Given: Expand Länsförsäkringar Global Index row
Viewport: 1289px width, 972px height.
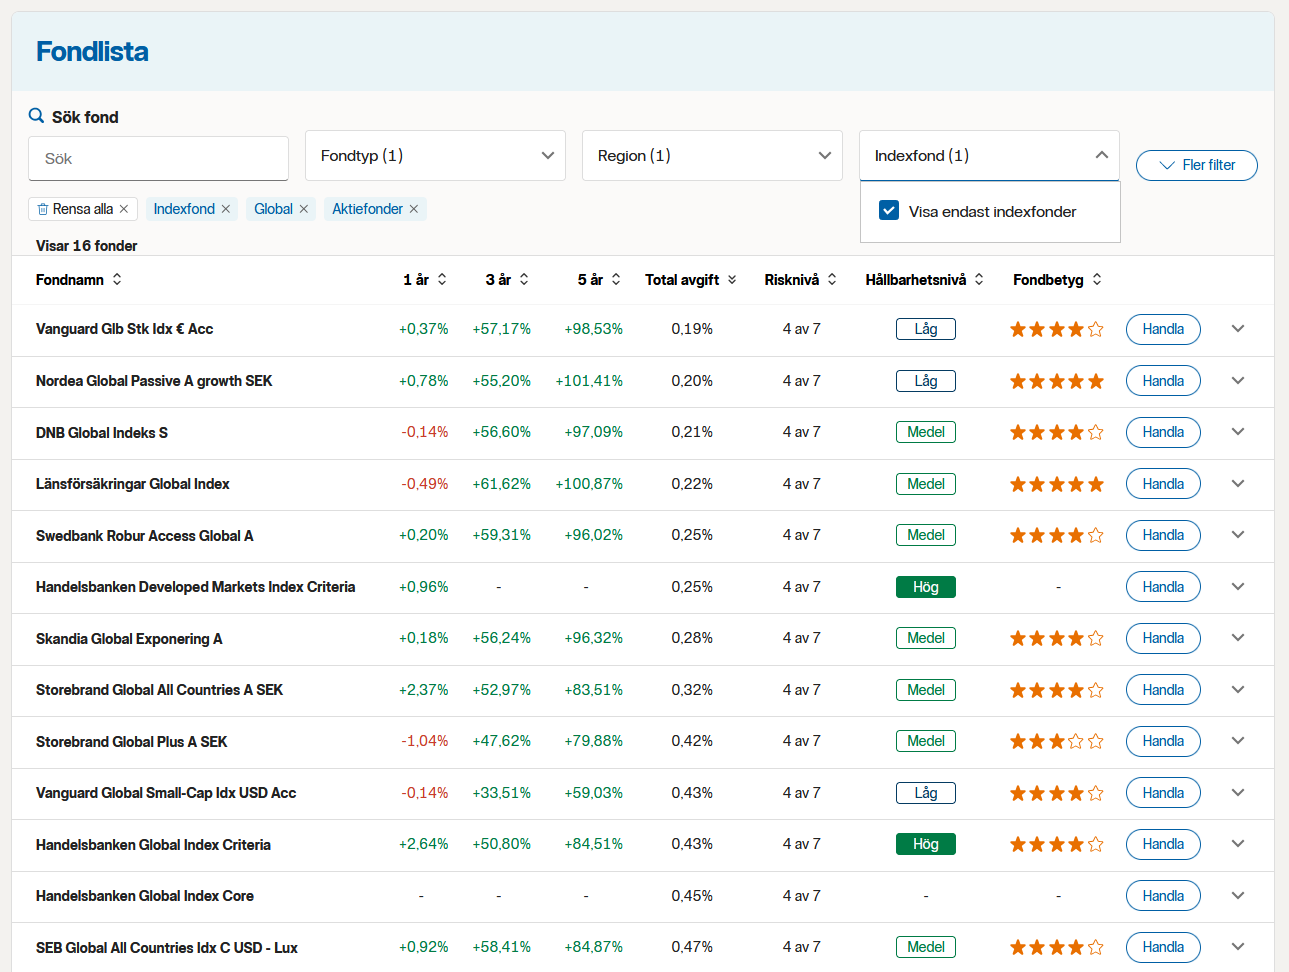Looking at the screenshot, I should 1238,484.
